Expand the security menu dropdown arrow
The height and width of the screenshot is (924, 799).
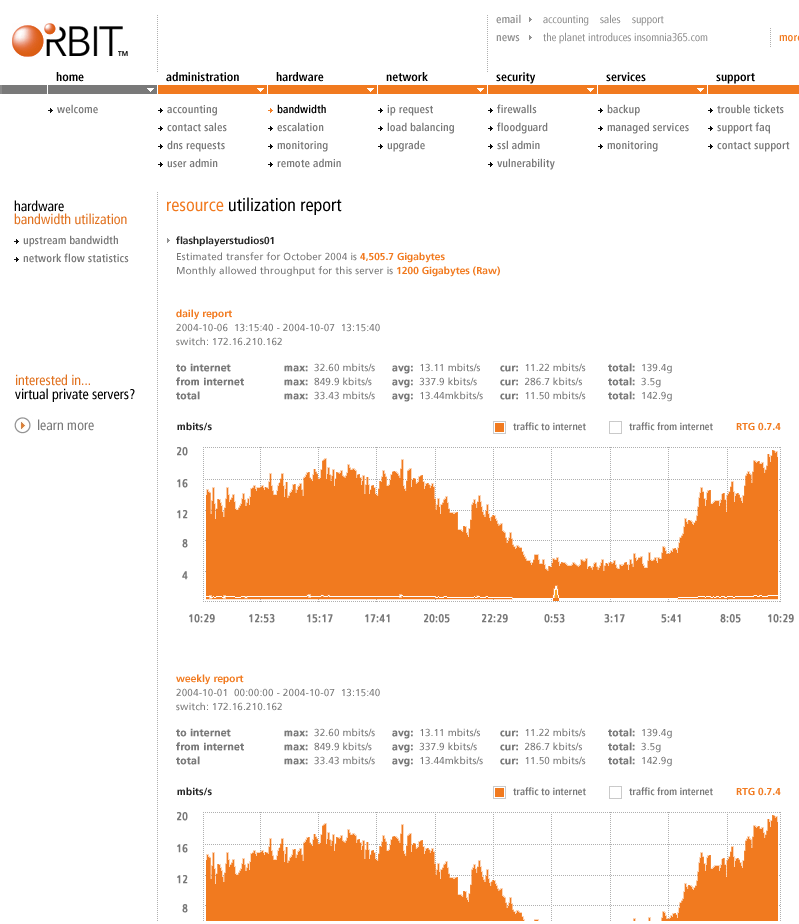(x=590, y=90)
